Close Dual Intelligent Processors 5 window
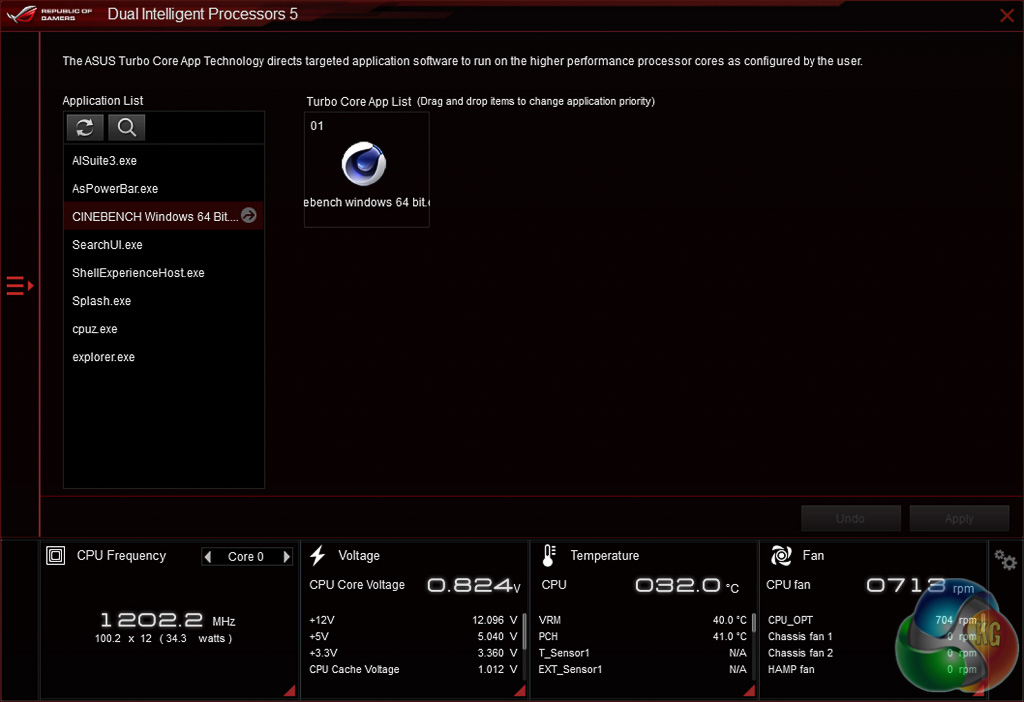Viewport: 1024px width, 702px height. [1007, 15]
